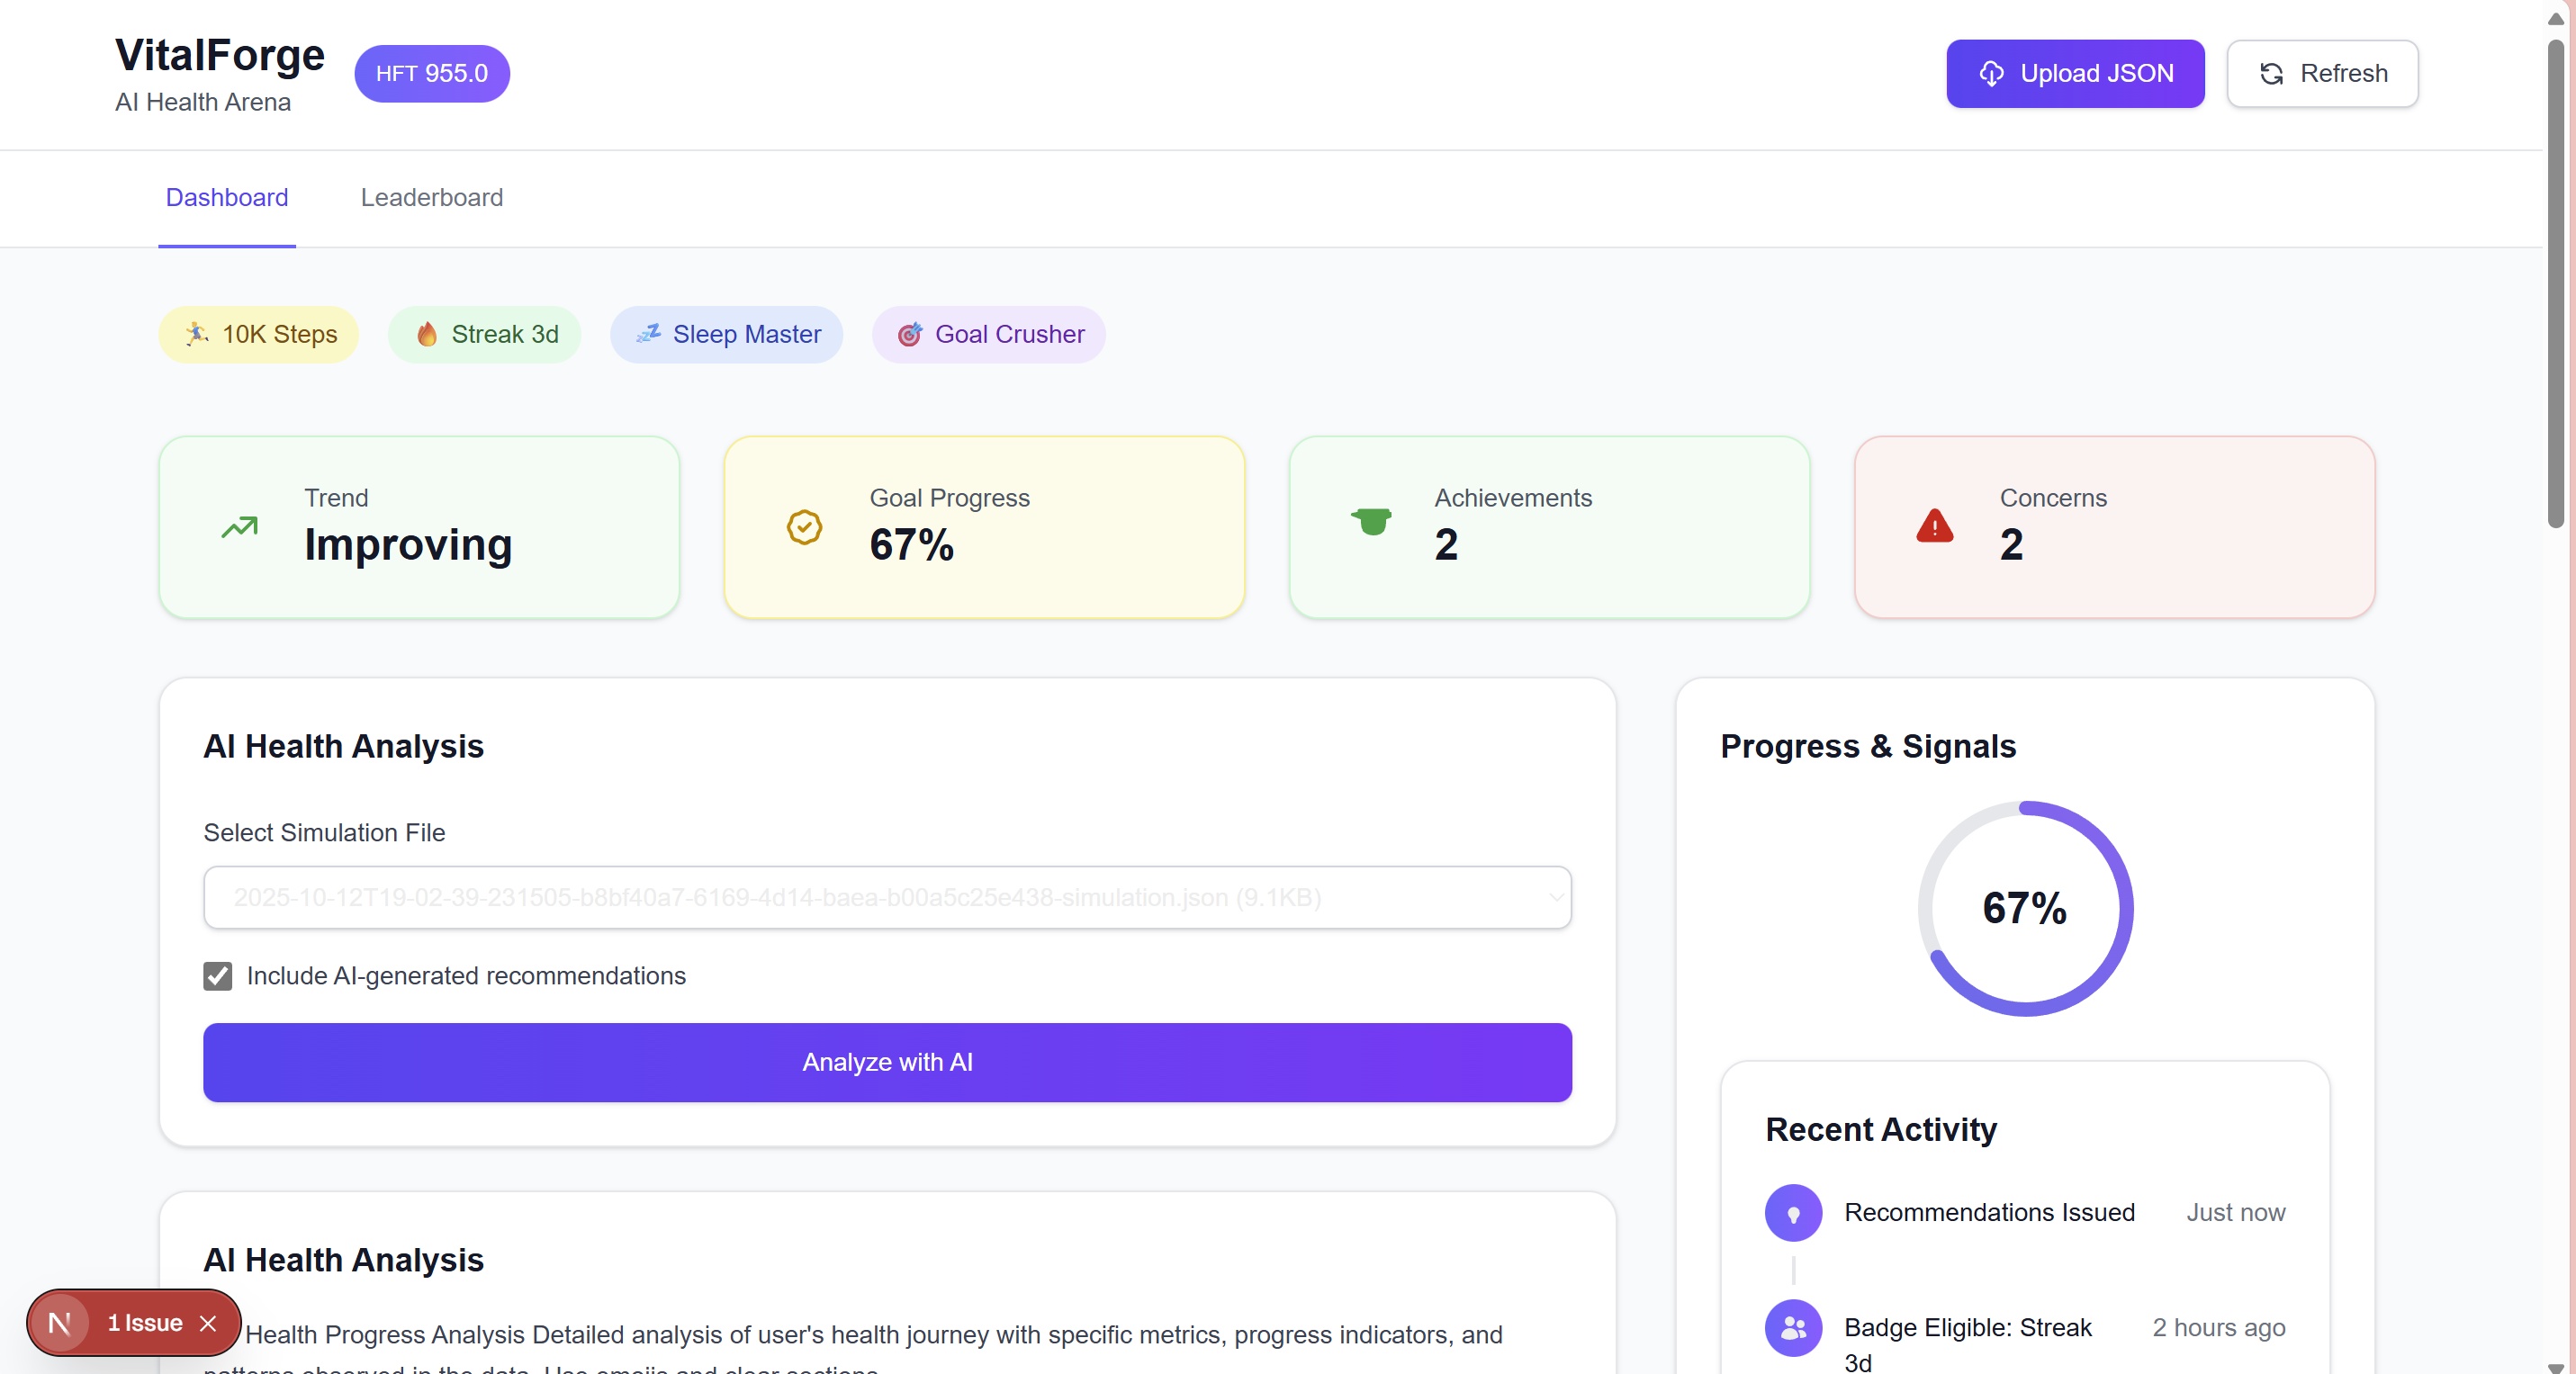
Task: Click the Upload JSON button
Action: [2074, 74]
